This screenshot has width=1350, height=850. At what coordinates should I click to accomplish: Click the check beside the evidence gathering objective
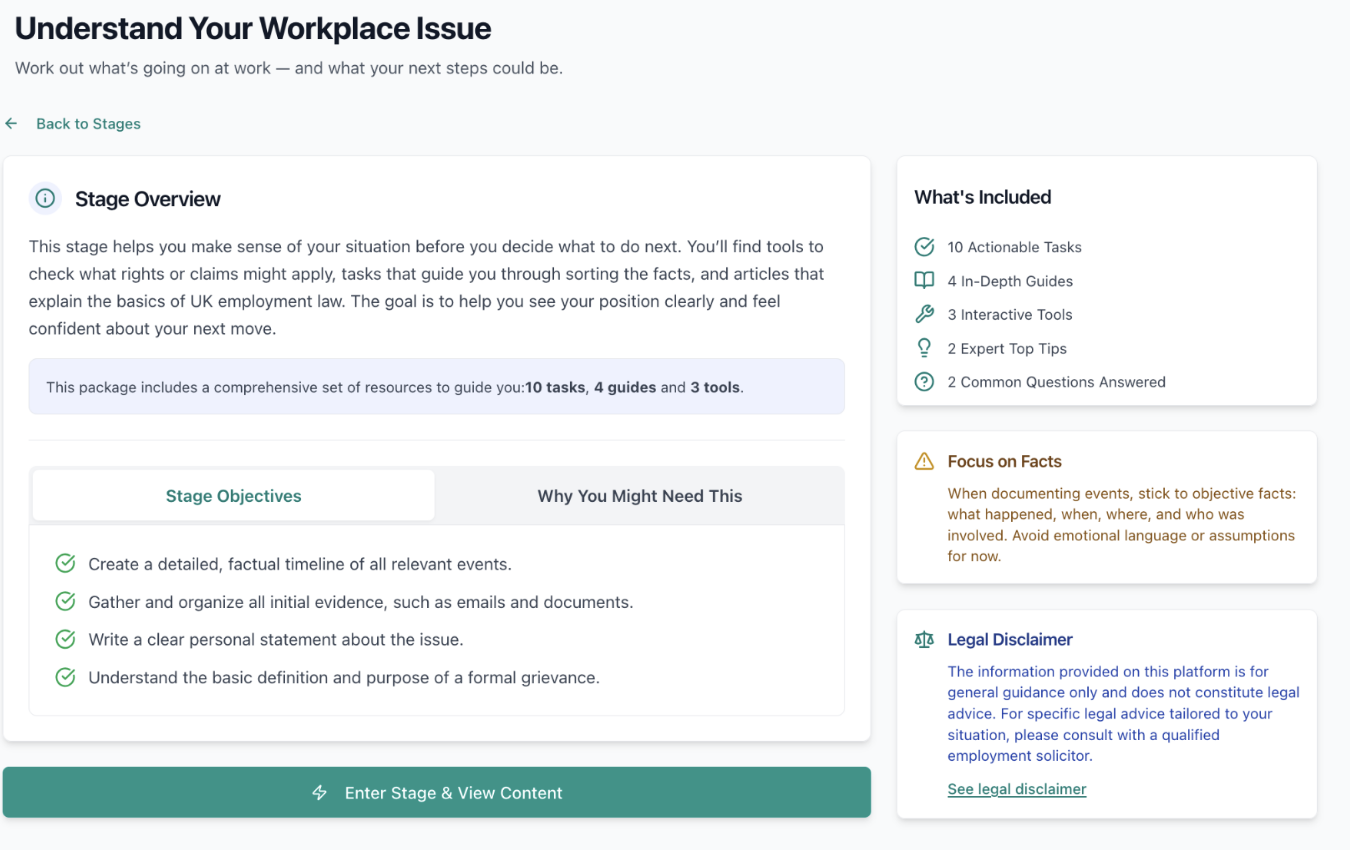coord(65,601)
